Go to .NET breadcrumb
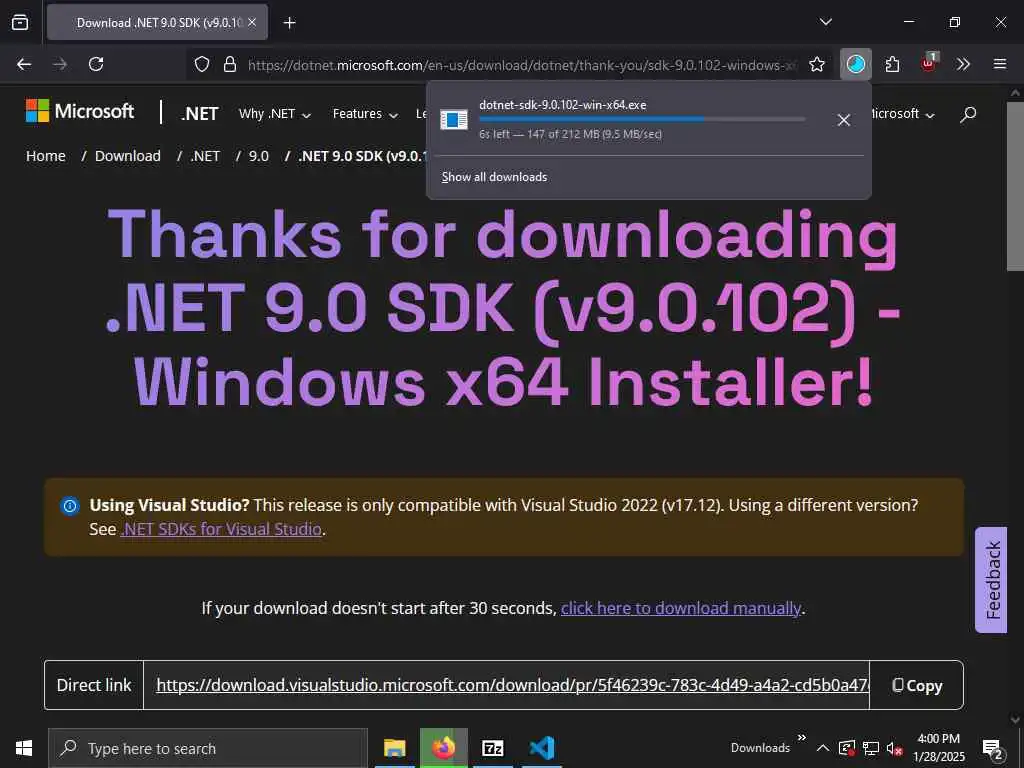The height and width of the screenshot is (768, 1024). pyautogui.click(x=205, y=156)
